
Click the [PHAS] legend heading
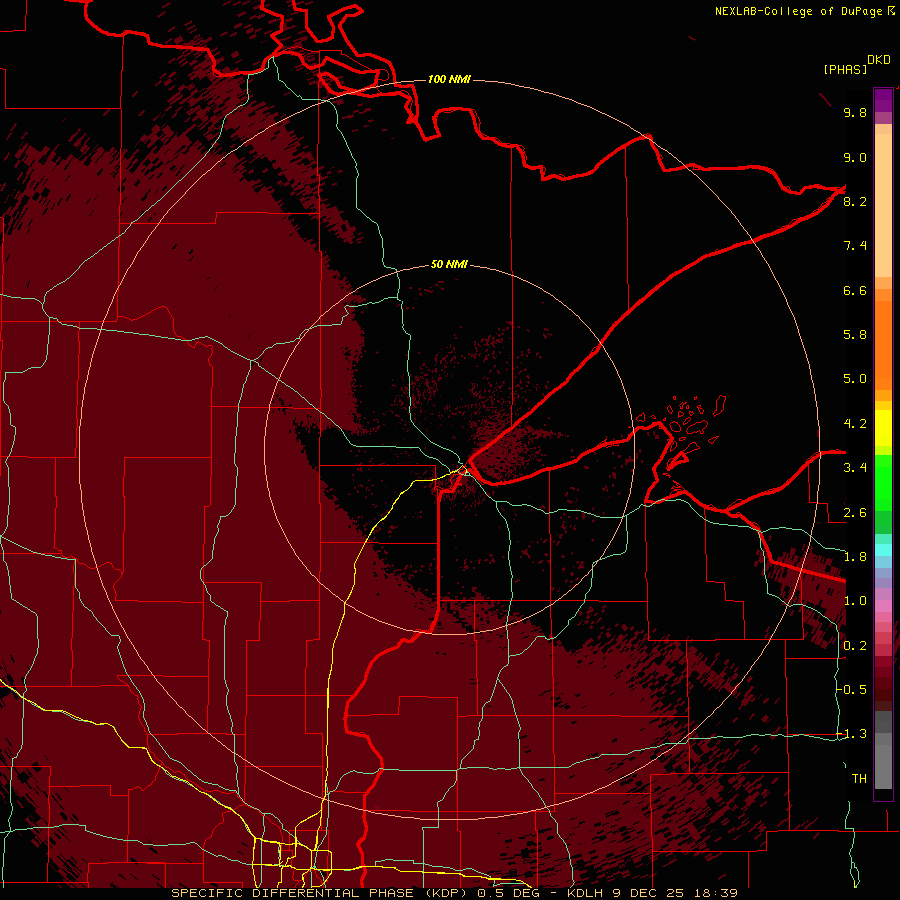(845, 70)
